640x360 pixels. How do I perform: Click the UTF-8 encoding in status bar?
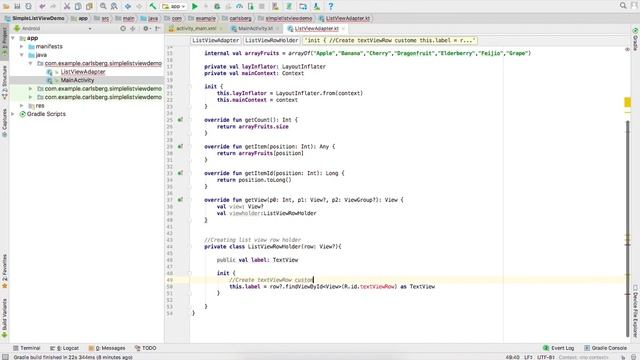coord(546,357)
